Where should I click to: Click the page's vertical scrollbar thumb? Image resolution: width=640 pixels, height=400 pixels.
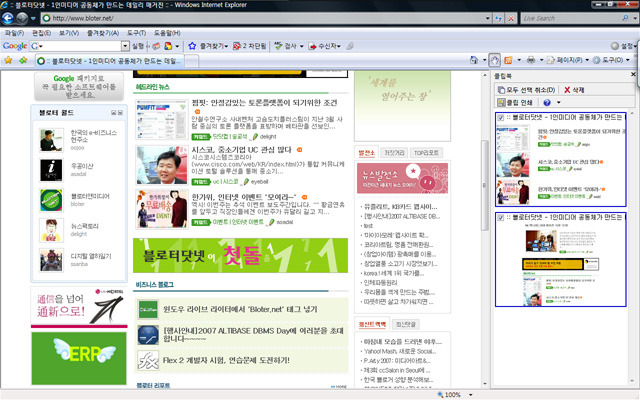point(485,186)
